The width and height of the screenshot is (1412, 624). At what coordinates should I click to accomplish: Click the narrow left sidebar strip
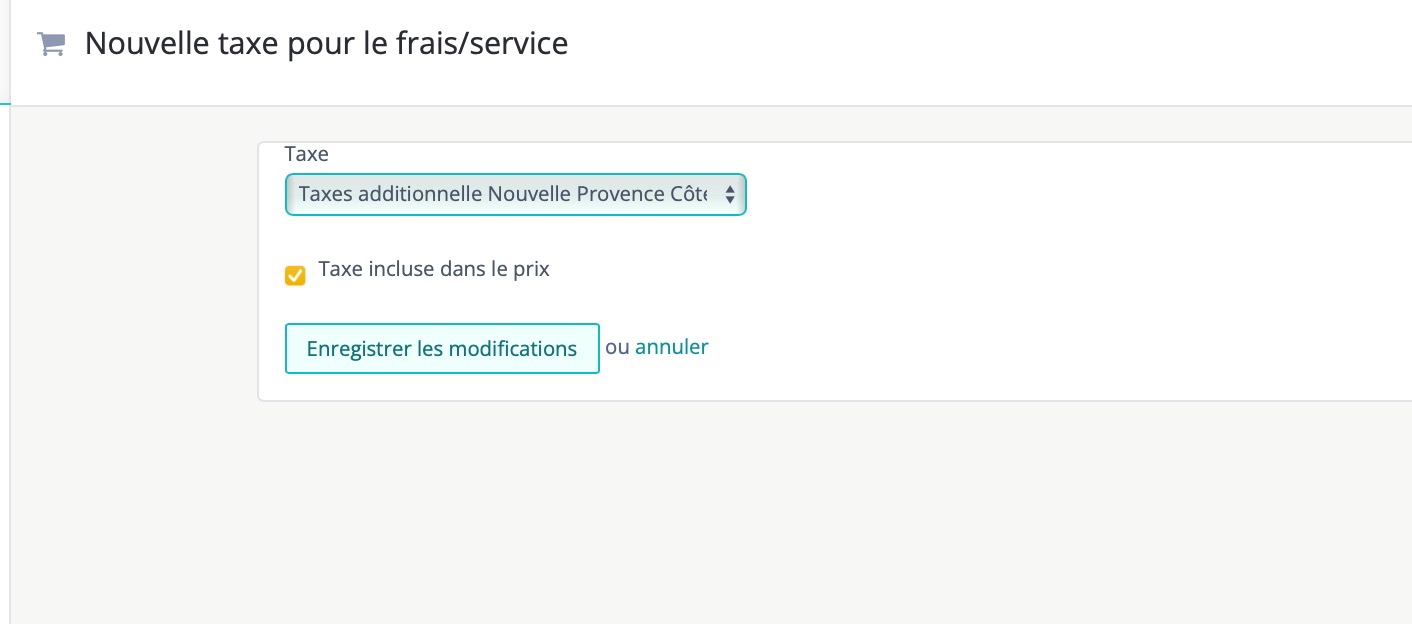tap(5, 350)
